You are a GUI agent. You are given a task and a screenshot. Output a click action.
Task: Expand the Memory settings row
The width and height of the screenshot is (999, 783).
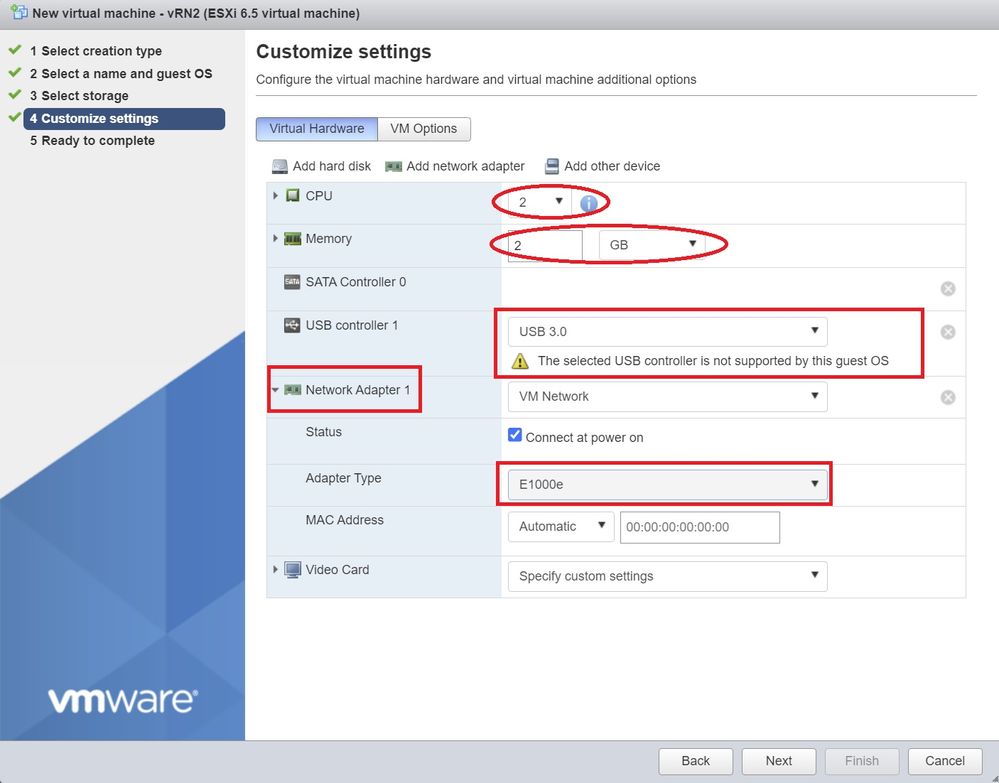tap(275, 239)
